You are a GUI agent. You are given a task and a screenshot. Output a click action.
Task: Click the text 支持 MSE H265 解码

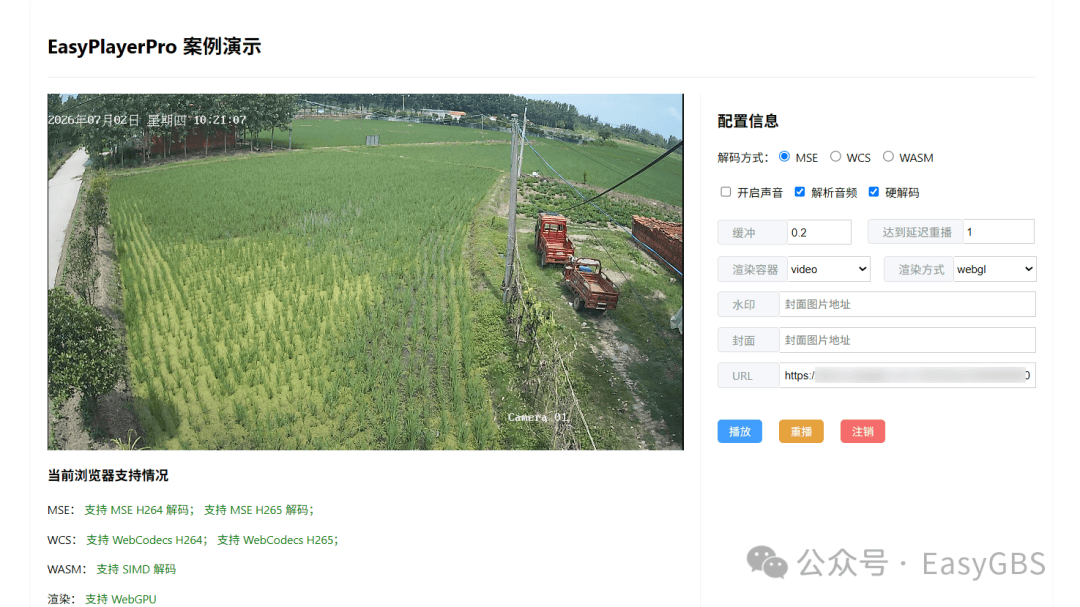[x=256, y=510]
